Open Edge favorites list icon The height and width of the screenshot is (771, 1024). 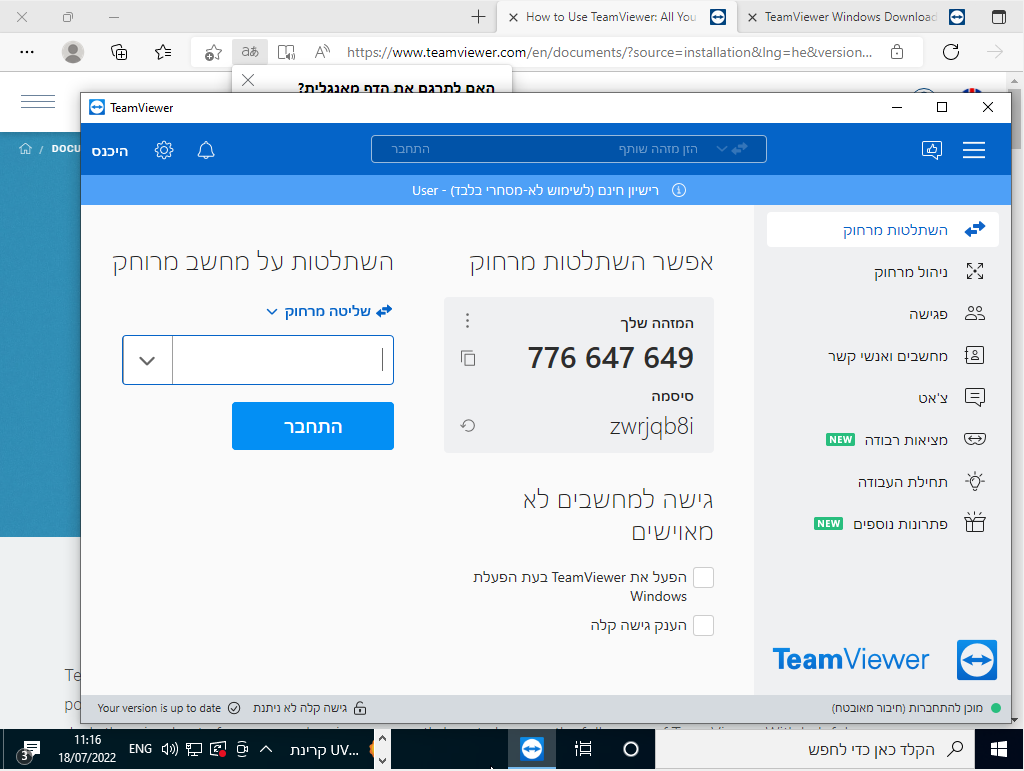click(x=163, y=52)
